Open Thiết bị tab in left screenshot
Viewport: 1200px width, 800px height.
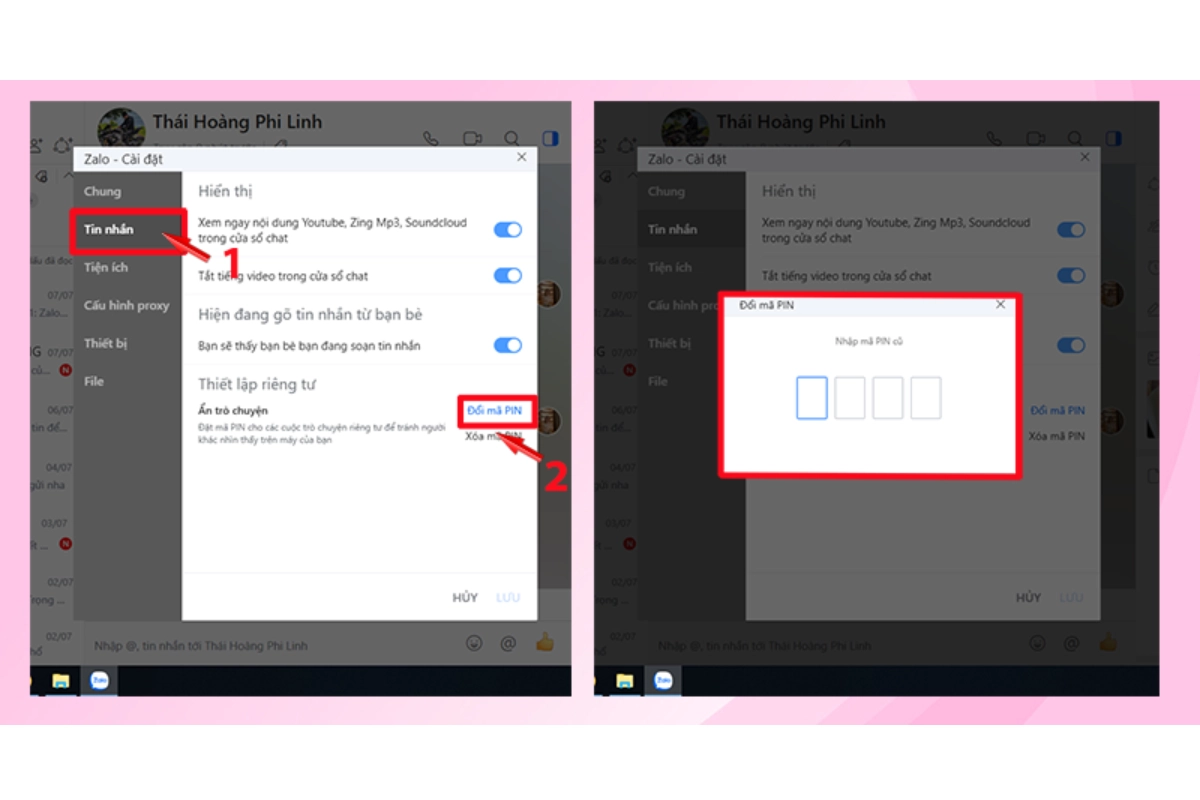point(106,343)
